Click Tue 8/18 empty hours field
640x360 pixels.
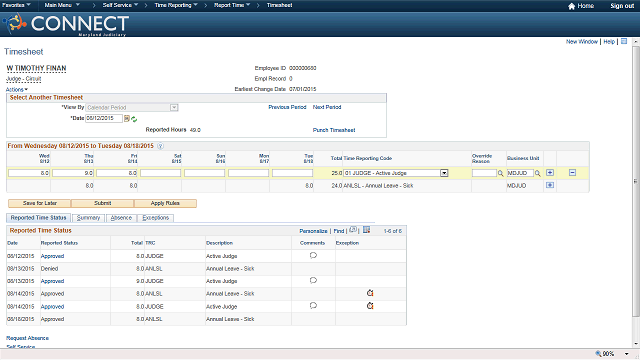[293, 173]
